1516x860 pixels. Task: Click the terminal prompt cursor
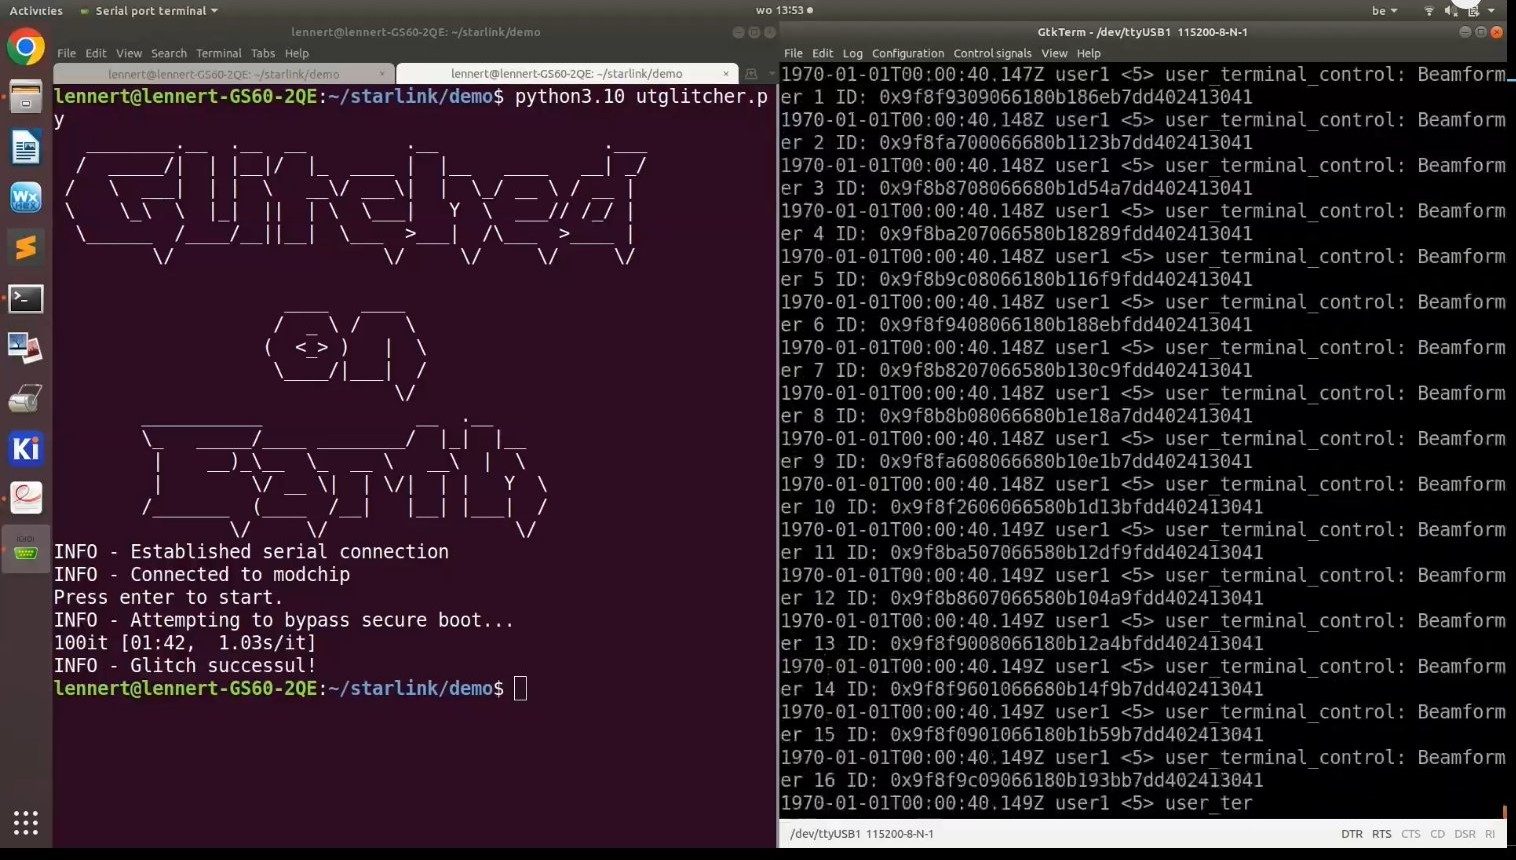(520, 688)
